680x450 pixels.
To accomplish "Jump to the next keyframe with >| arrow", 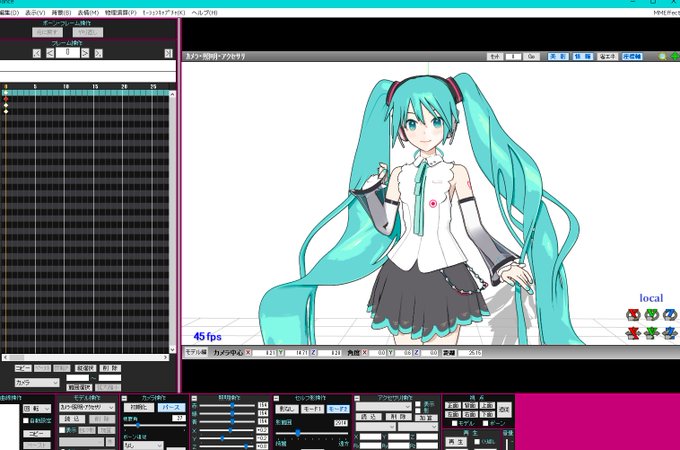I will click(99, 53).
